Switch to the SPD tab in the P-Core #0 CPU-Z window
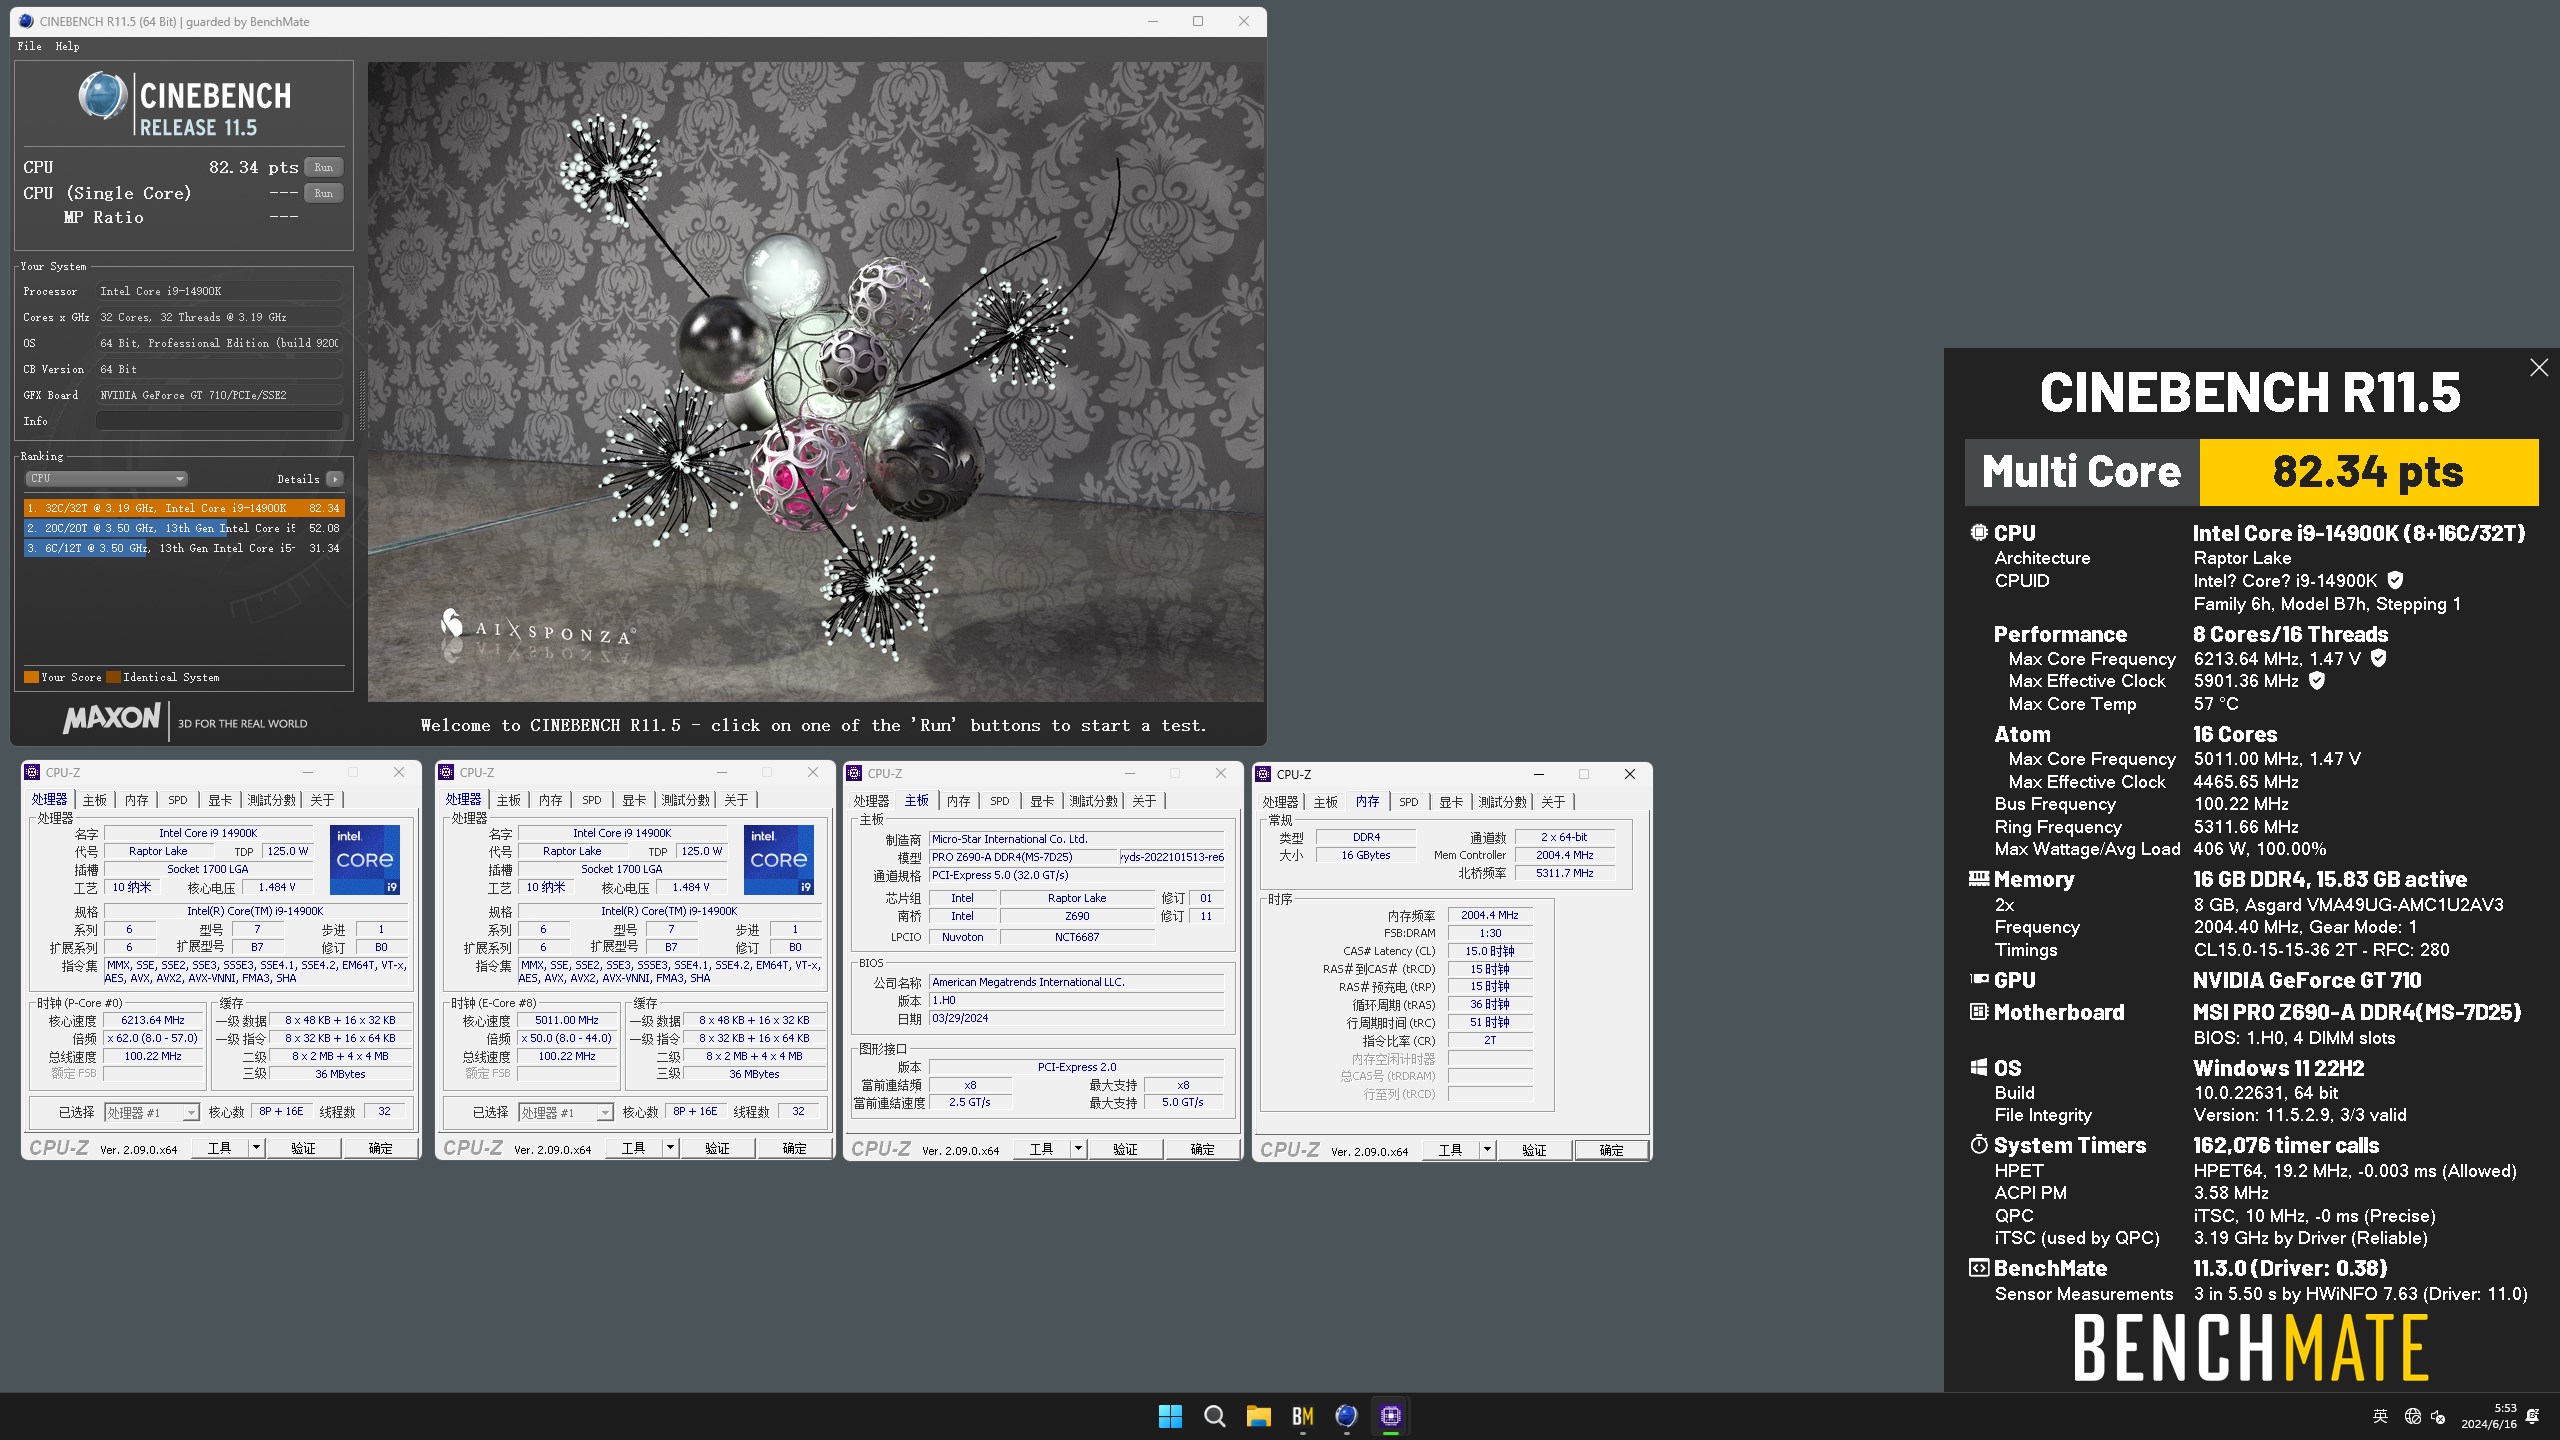The height and width of the screenshot is (1440, 2560). 178,800
